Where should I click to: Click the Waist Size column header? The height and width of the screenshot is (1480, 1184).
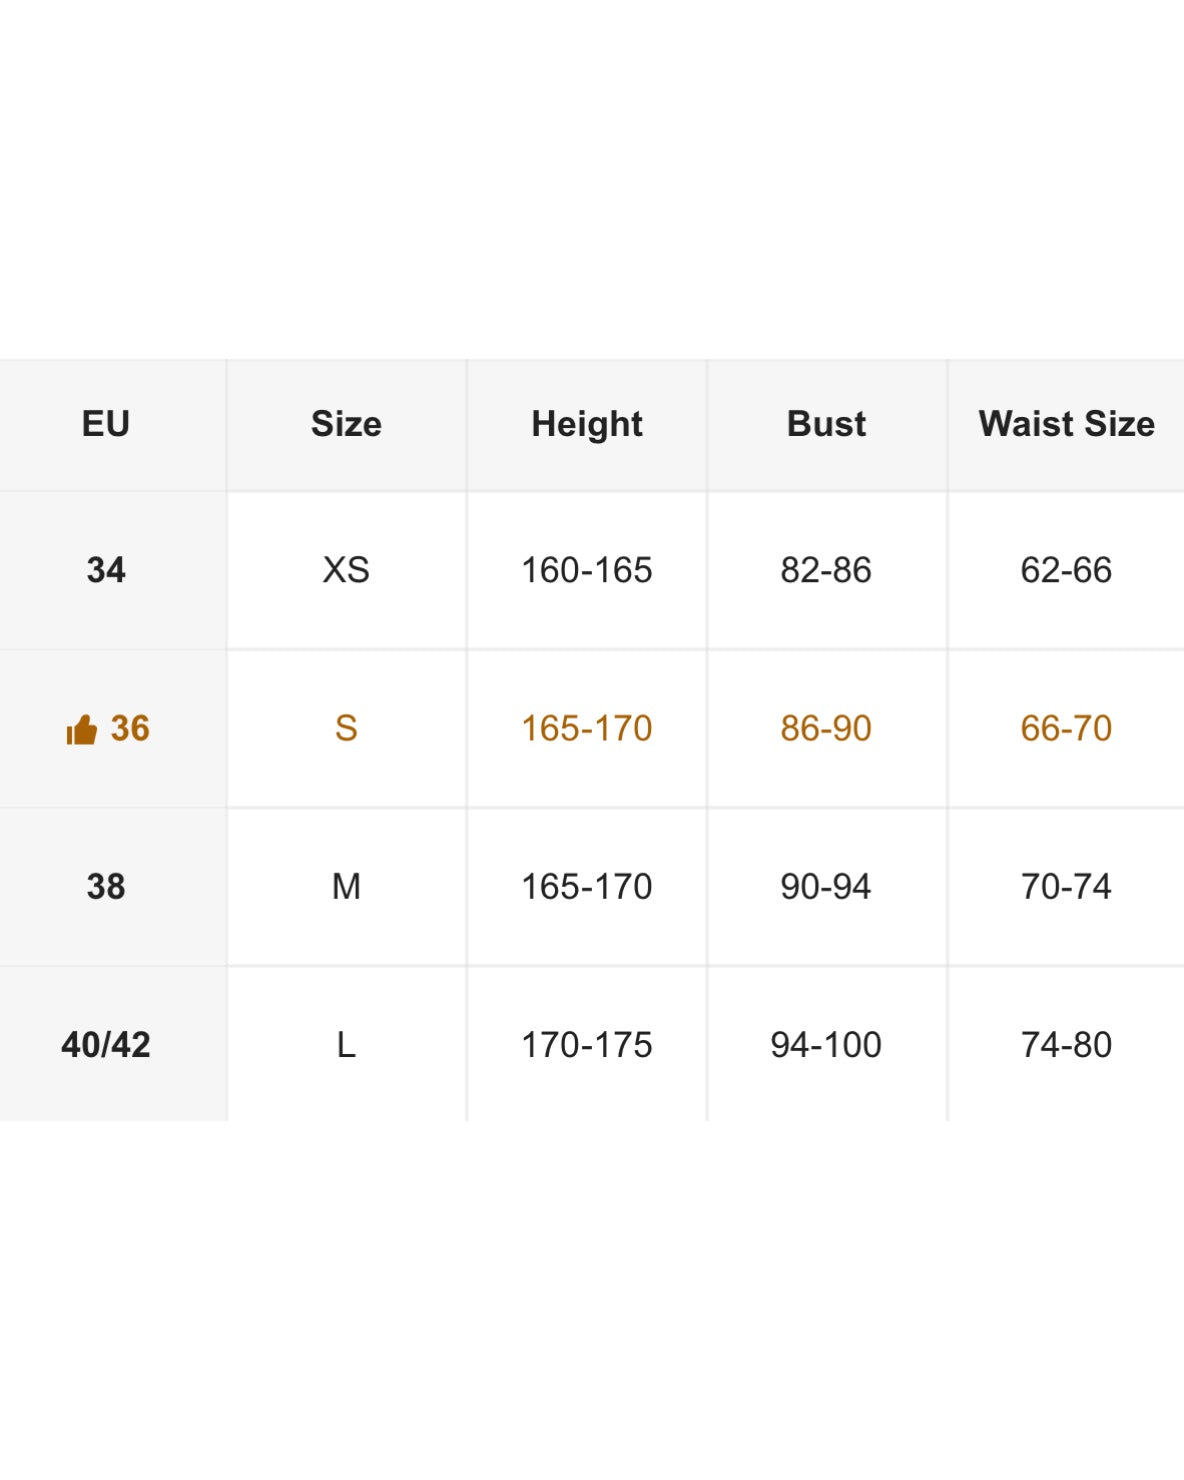[1066, 424]
